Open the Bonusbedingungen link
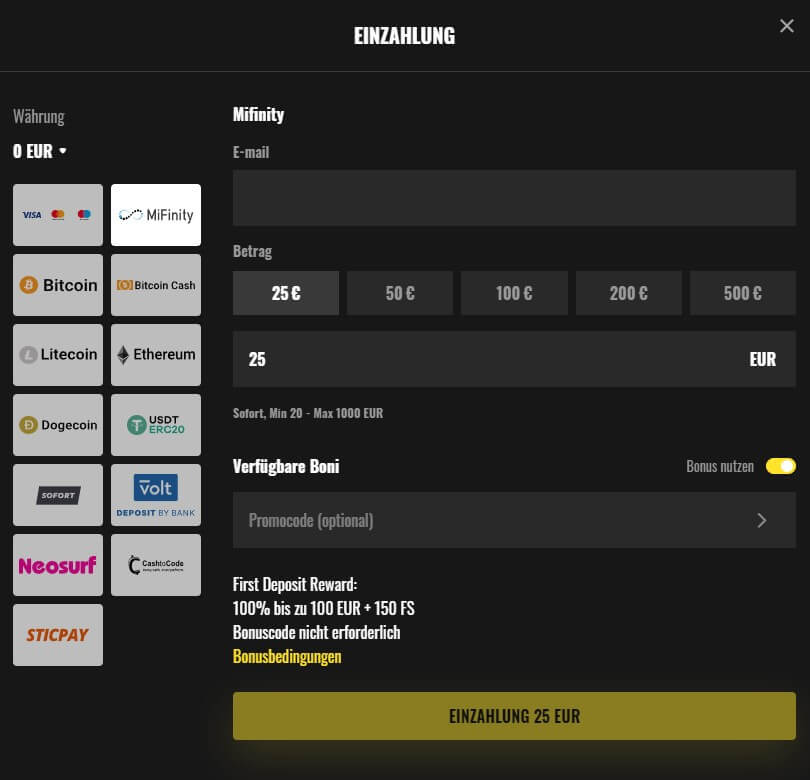The width and height of the screenshot is (810, 780). point(287,657)
